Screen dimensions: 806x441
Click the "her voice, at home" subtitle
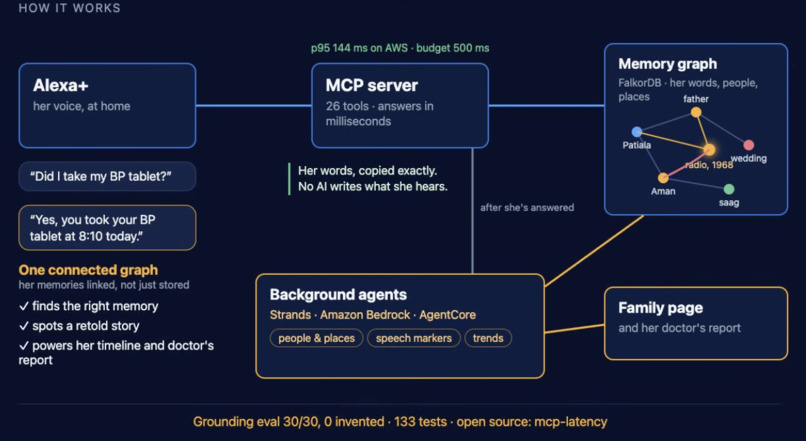click(82, 106)
